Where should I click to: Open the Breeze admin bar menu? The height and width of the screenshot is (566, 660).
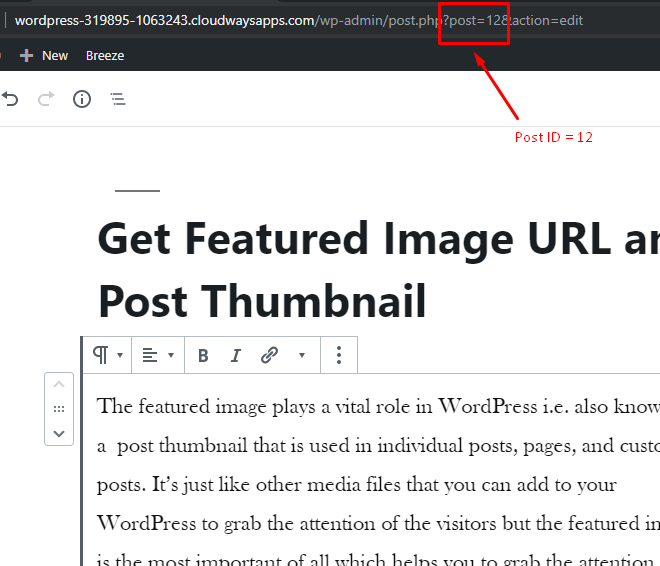point(105,56)
